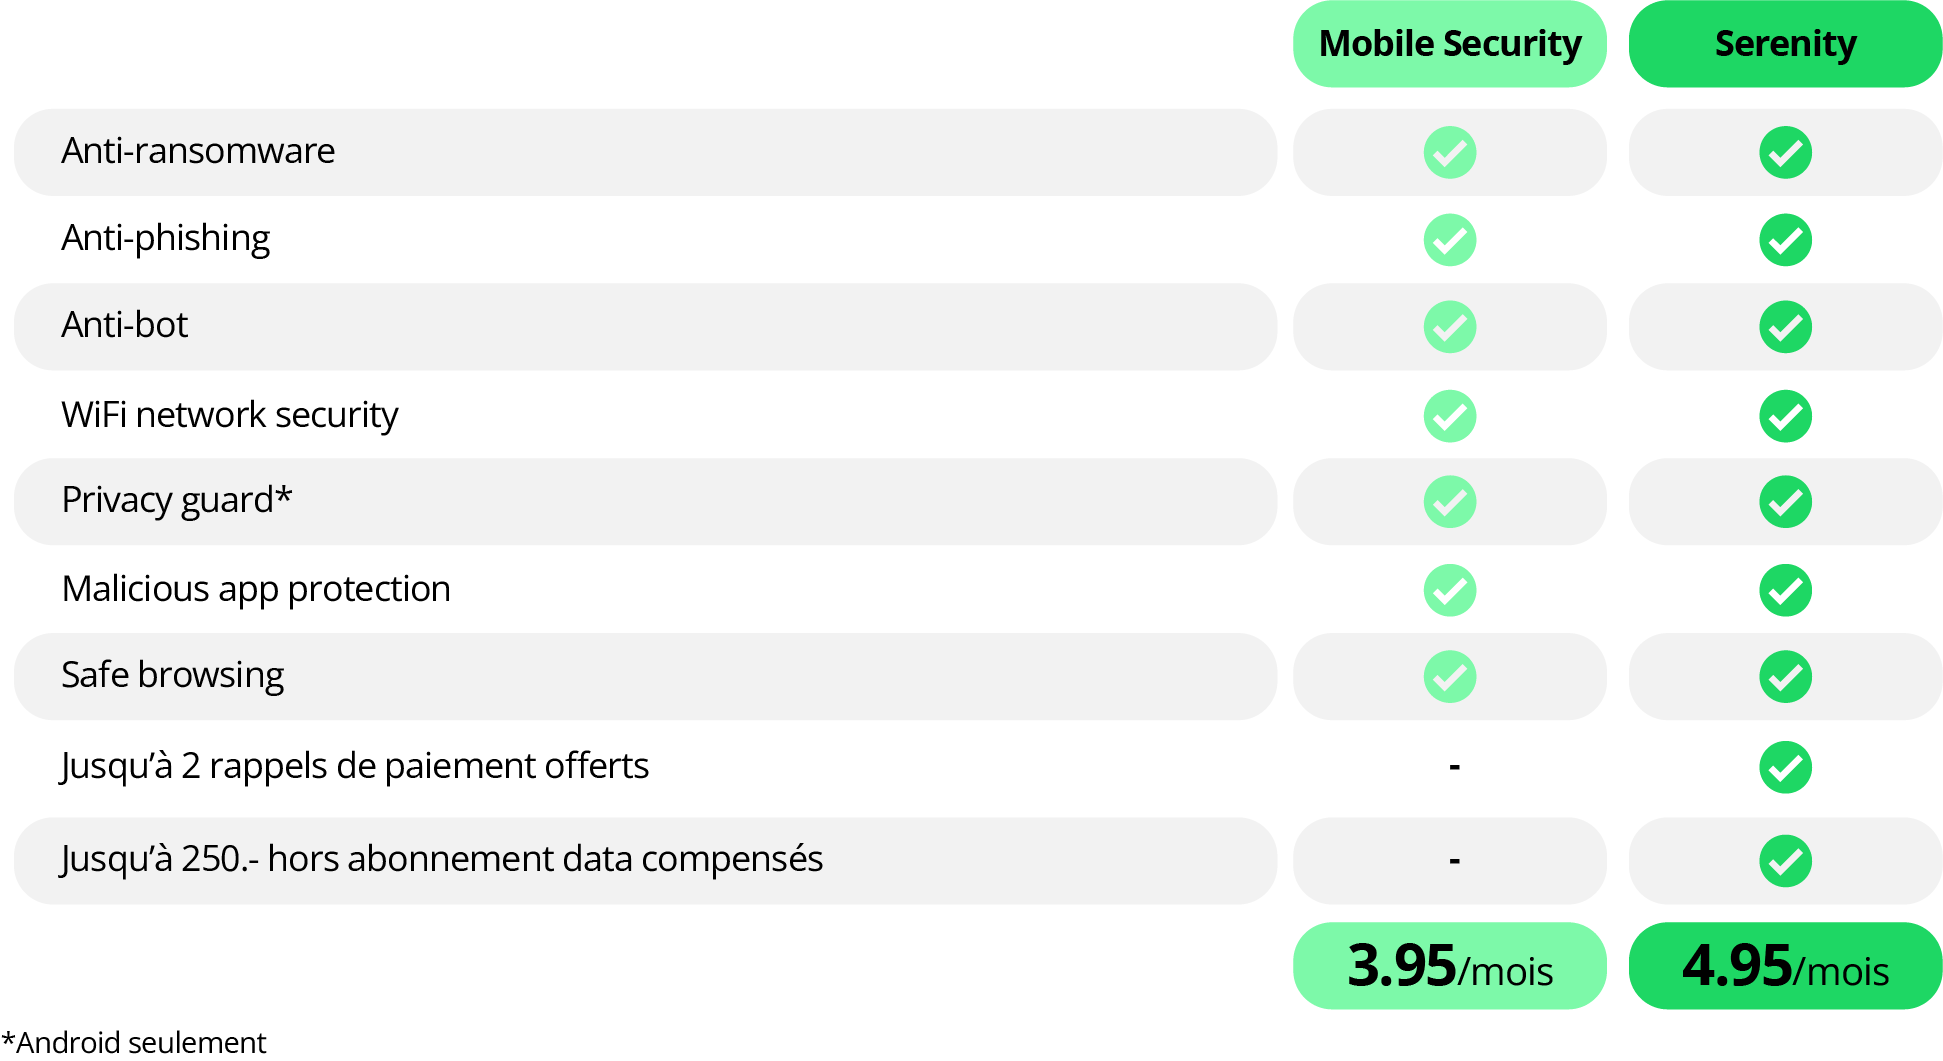The image size is (1943, 1061).
Task: Choose the 4.95/mois price button
Action: [1785, 966]
